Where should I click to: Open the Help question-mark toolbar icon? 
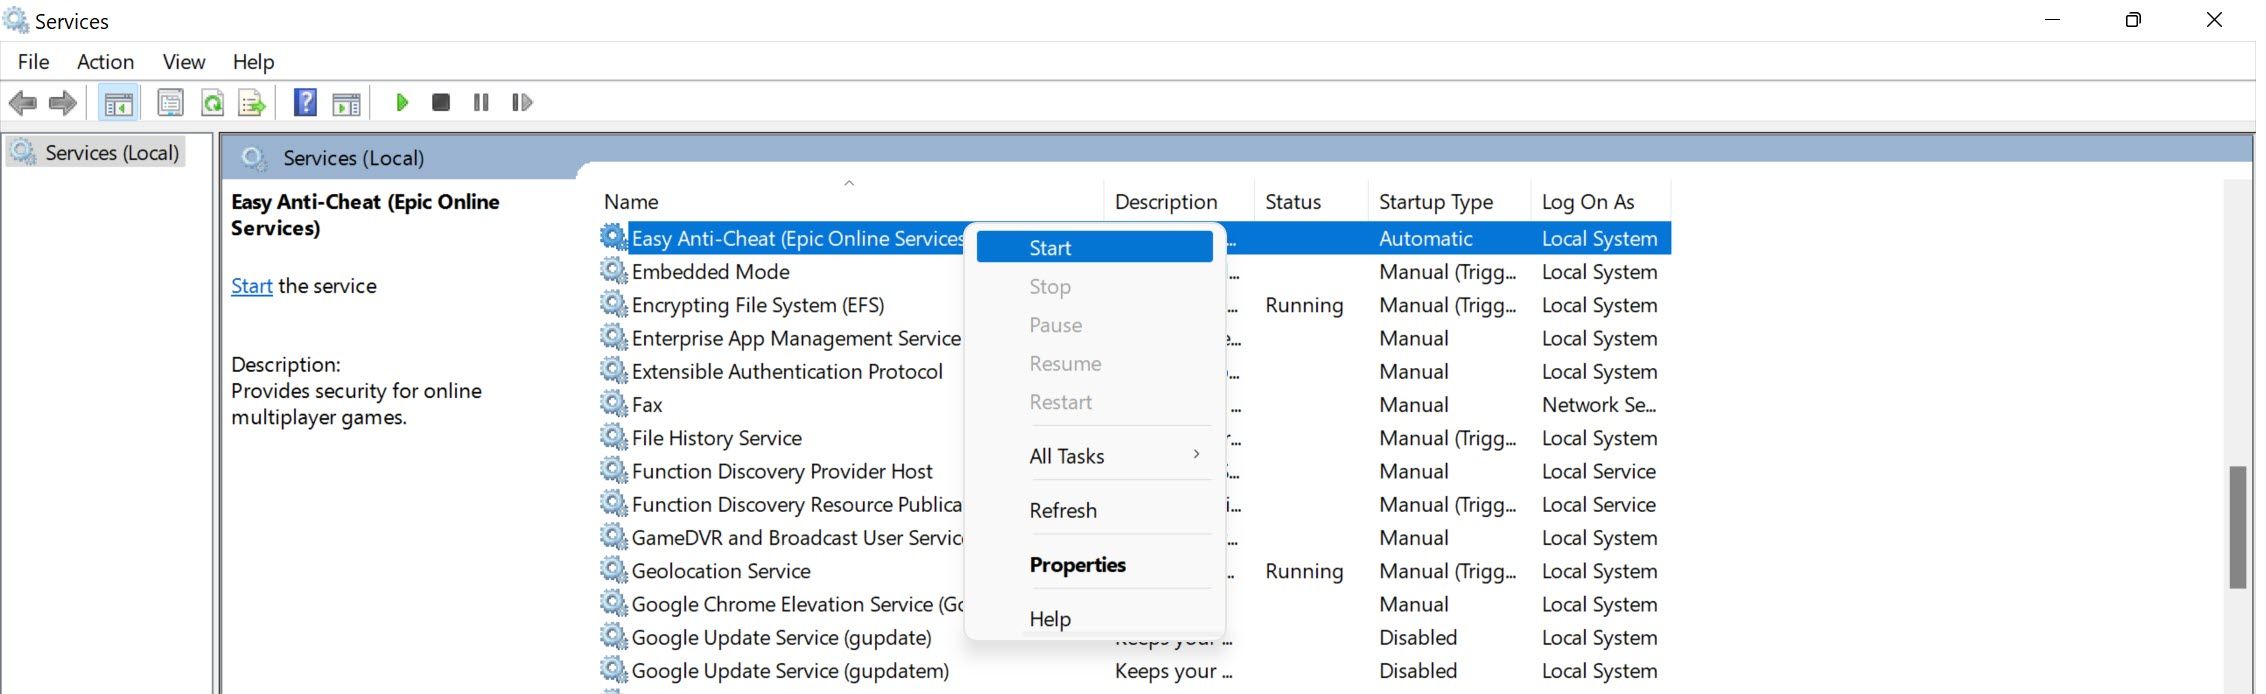click(305, 102)
